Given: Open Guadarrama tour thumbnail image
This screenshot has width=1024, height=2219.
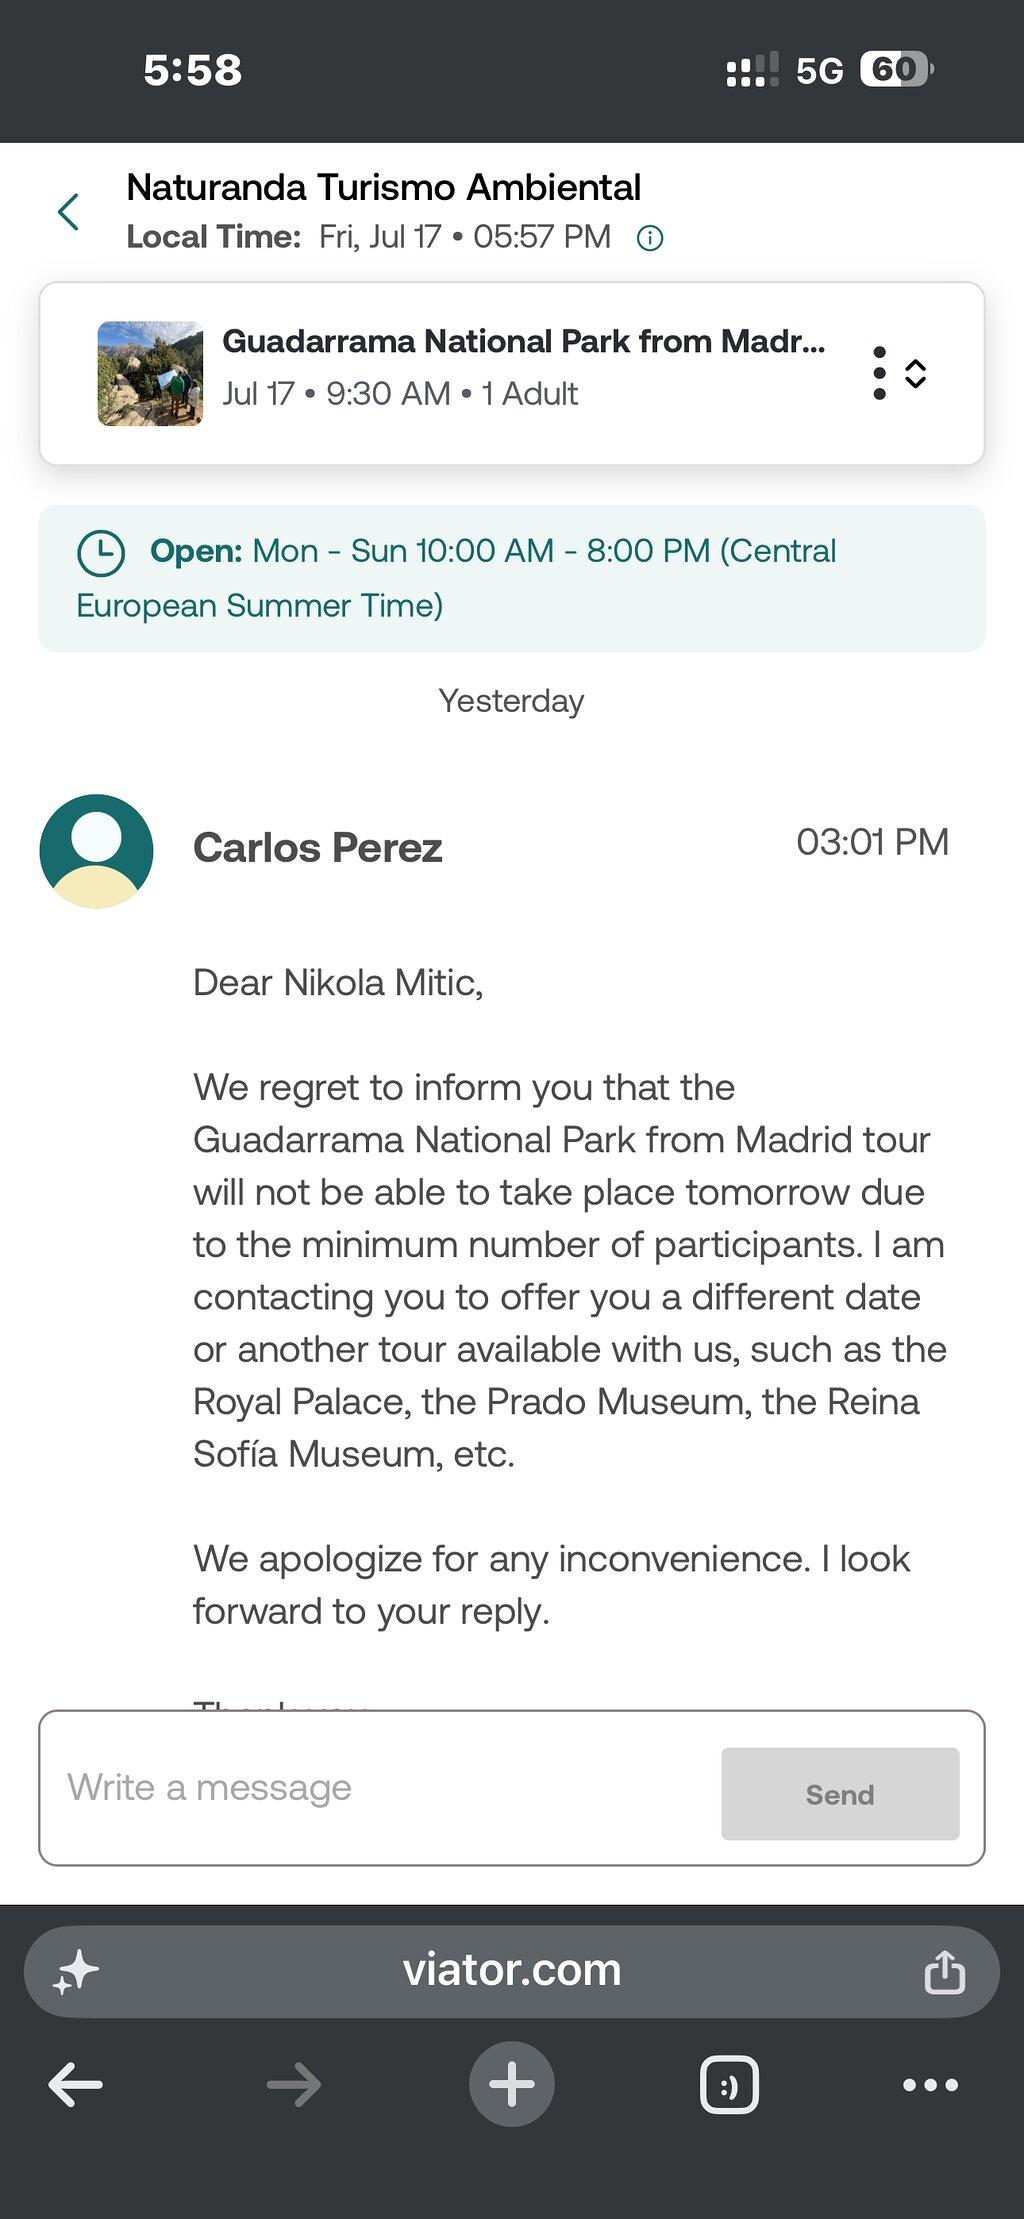Looking at the screenshot, I should [x=150, y=373].
